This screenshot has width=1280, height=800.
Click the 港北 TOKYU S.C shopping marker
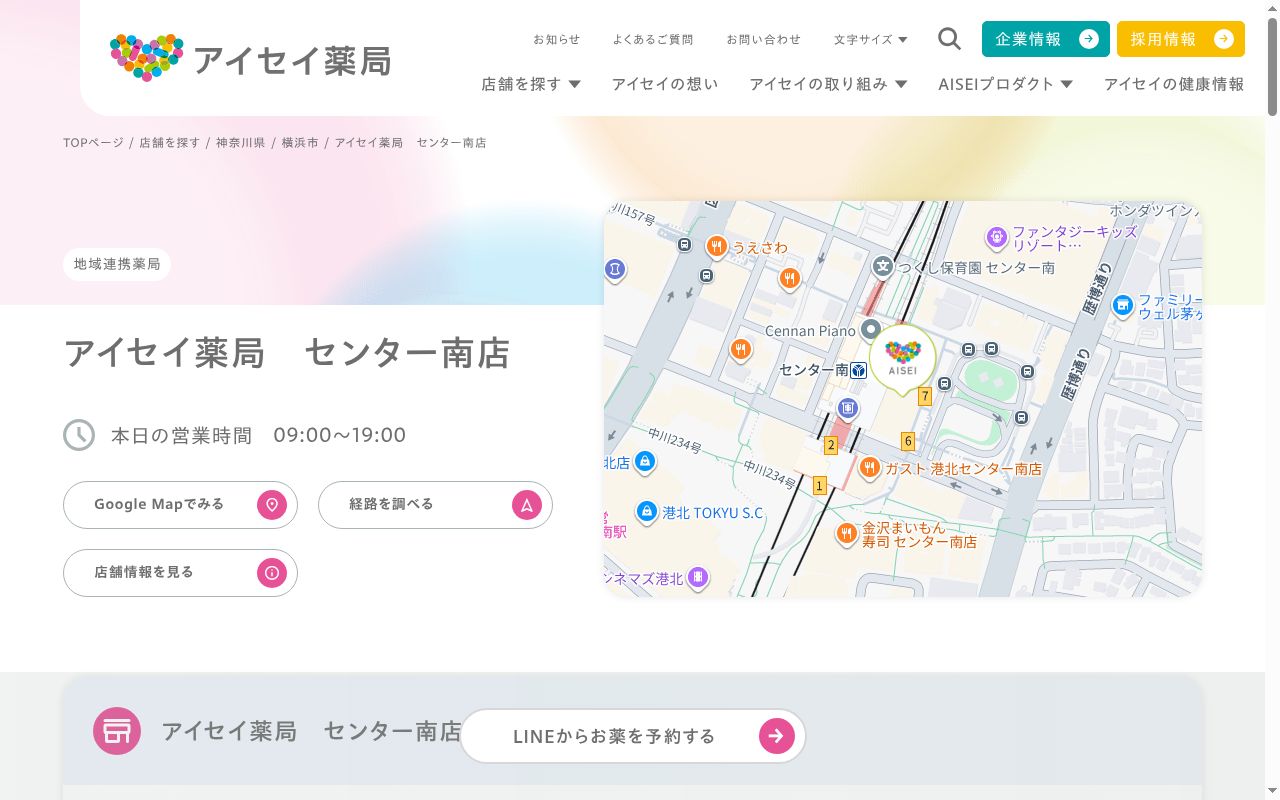647,512
